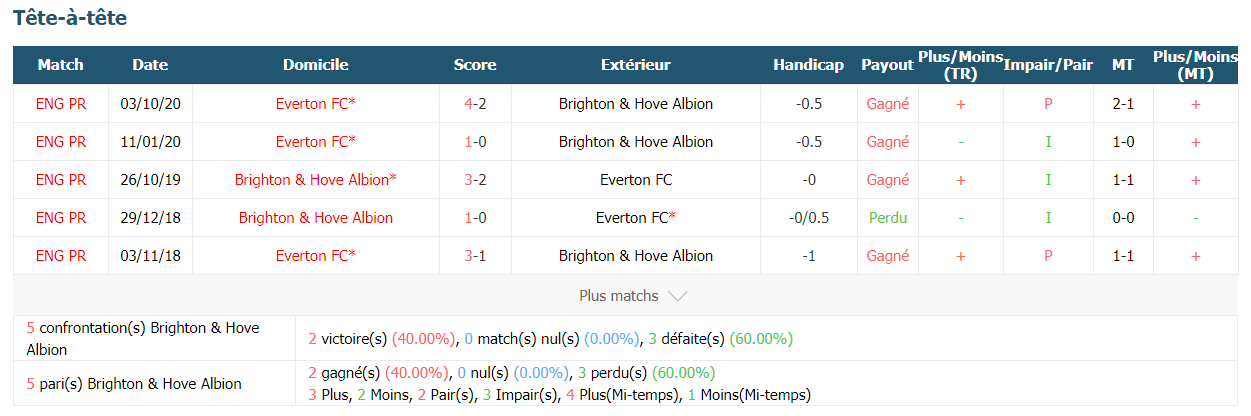Screen dimensions: 1251x416
Task: Click the Tête-à-tête section heading
Action: coord(70,18)
